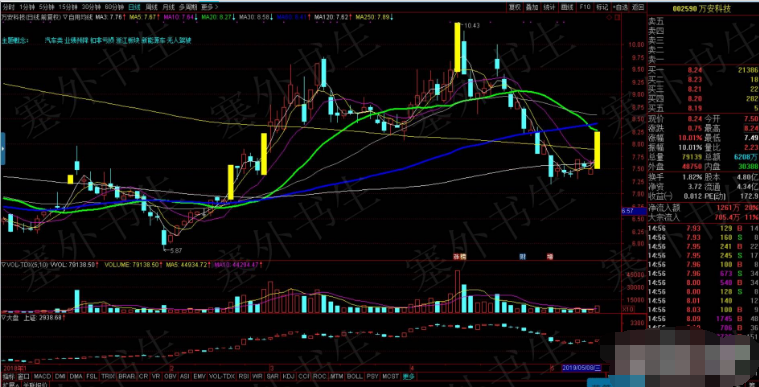Select the 1分钟 period tab

click(x=27, y=7)
